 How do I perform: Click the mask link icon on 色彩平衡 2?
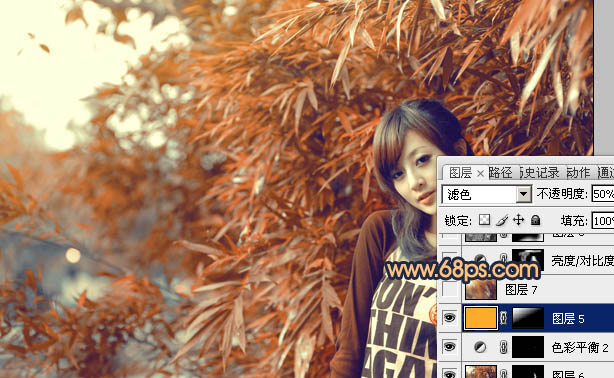(x=504, y=347)
